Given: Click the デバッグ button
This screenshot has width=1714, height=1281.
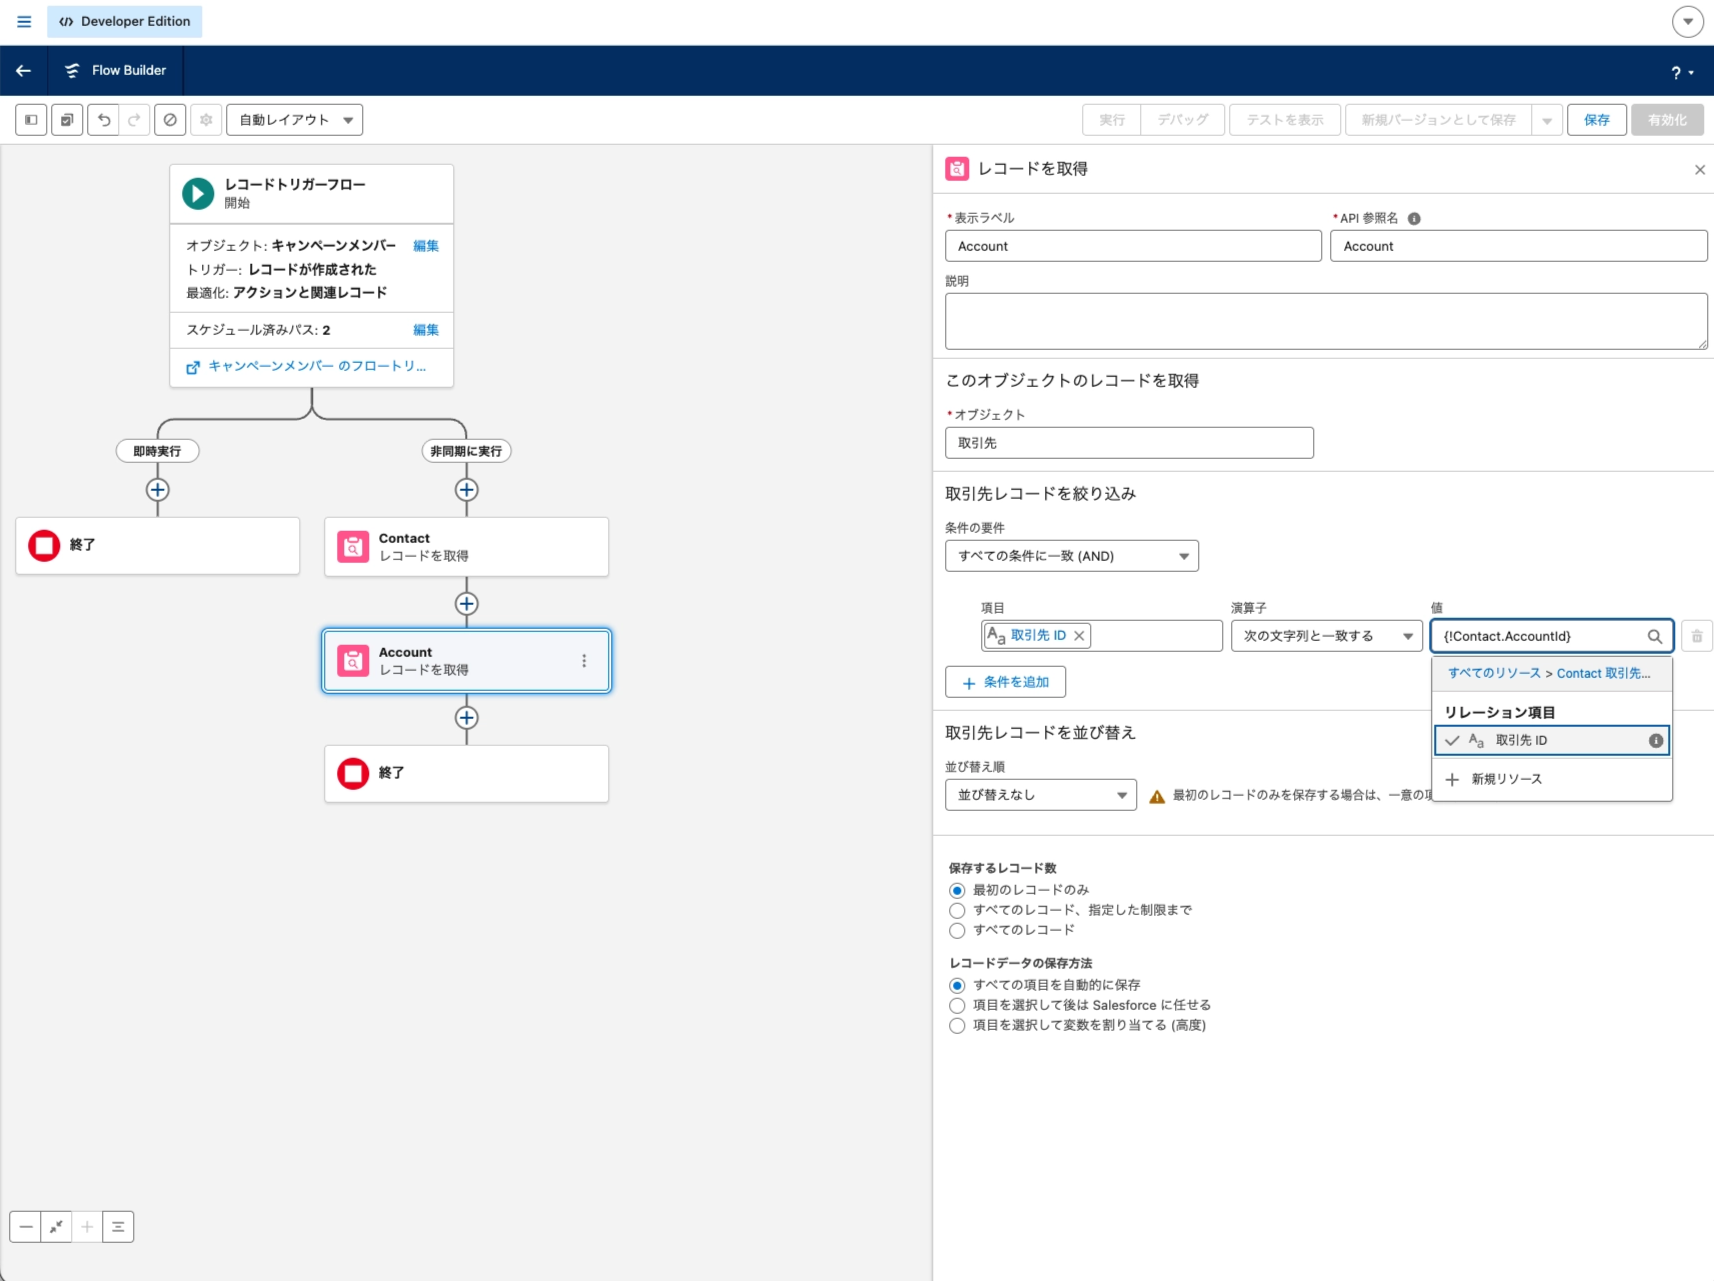Looking at the screenshot, I should point(1183,120).
